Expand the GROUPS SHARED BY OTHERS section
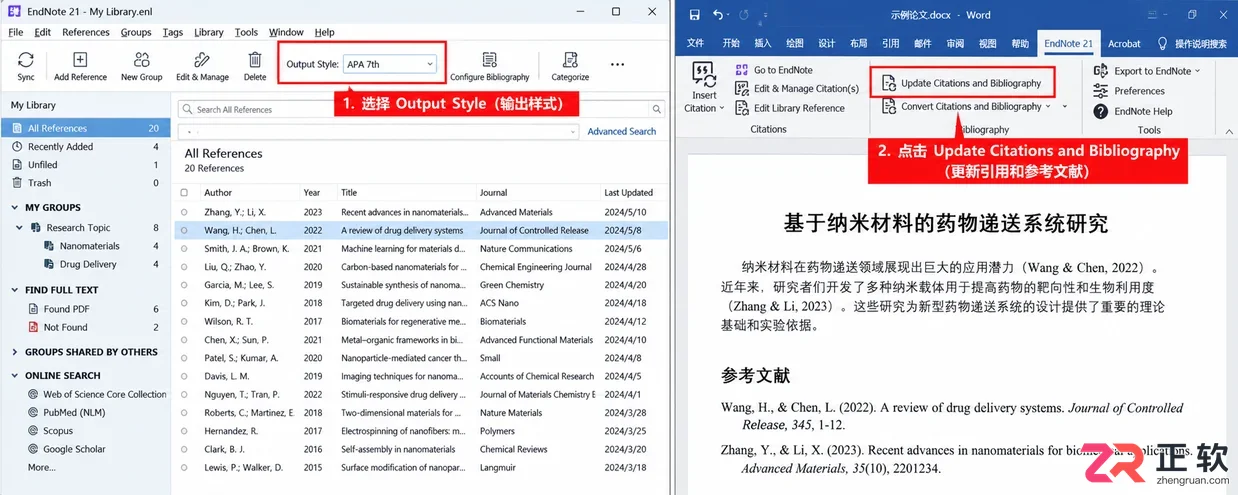 [x=16, y=352]
